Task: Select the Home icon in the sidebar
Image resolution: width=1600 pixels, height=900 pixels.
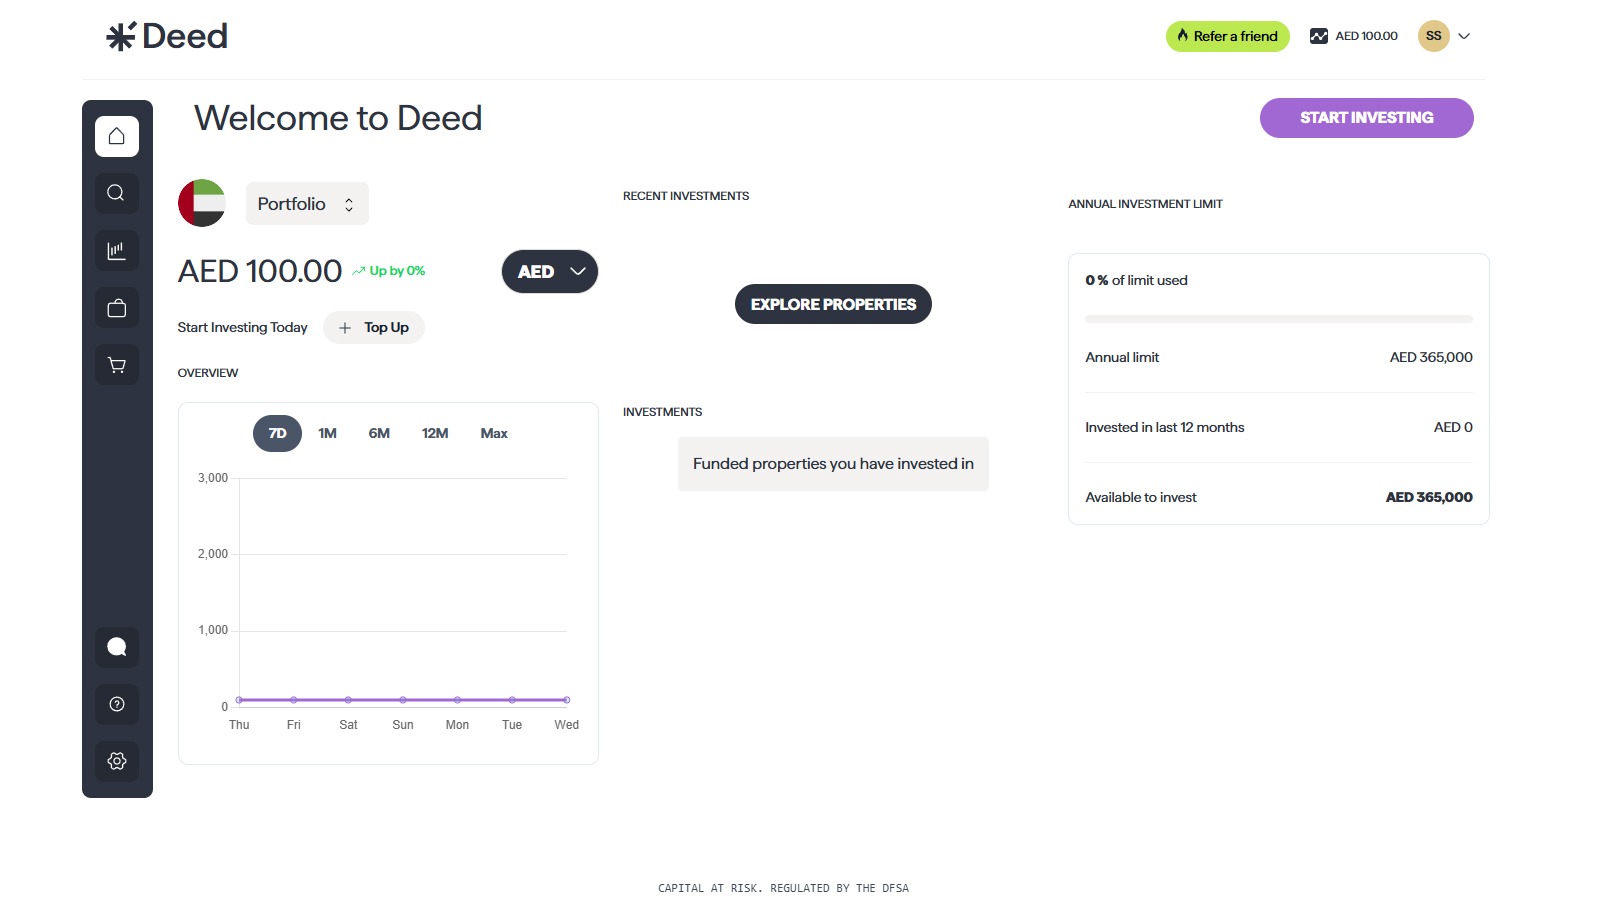Action: (x=116, y=136)
